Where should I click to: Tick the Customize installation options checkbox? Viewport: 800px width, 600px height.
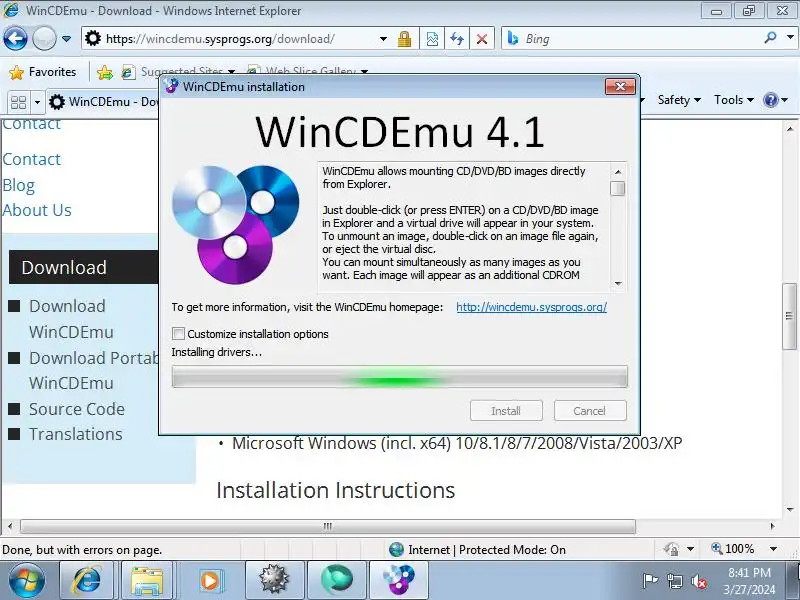(x=179, y=334)
